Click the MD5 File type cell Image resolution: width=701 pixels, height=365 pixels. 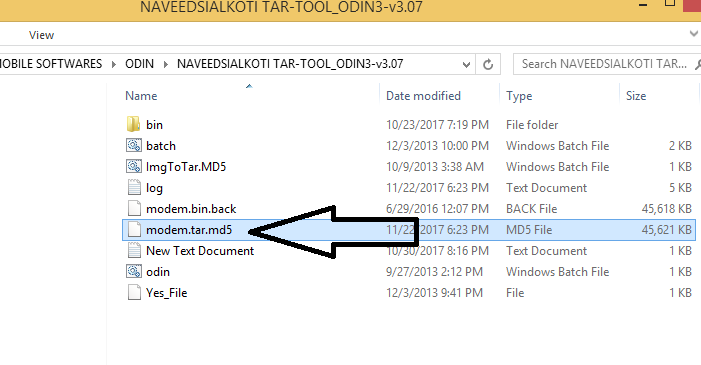(x=529, y=230)
